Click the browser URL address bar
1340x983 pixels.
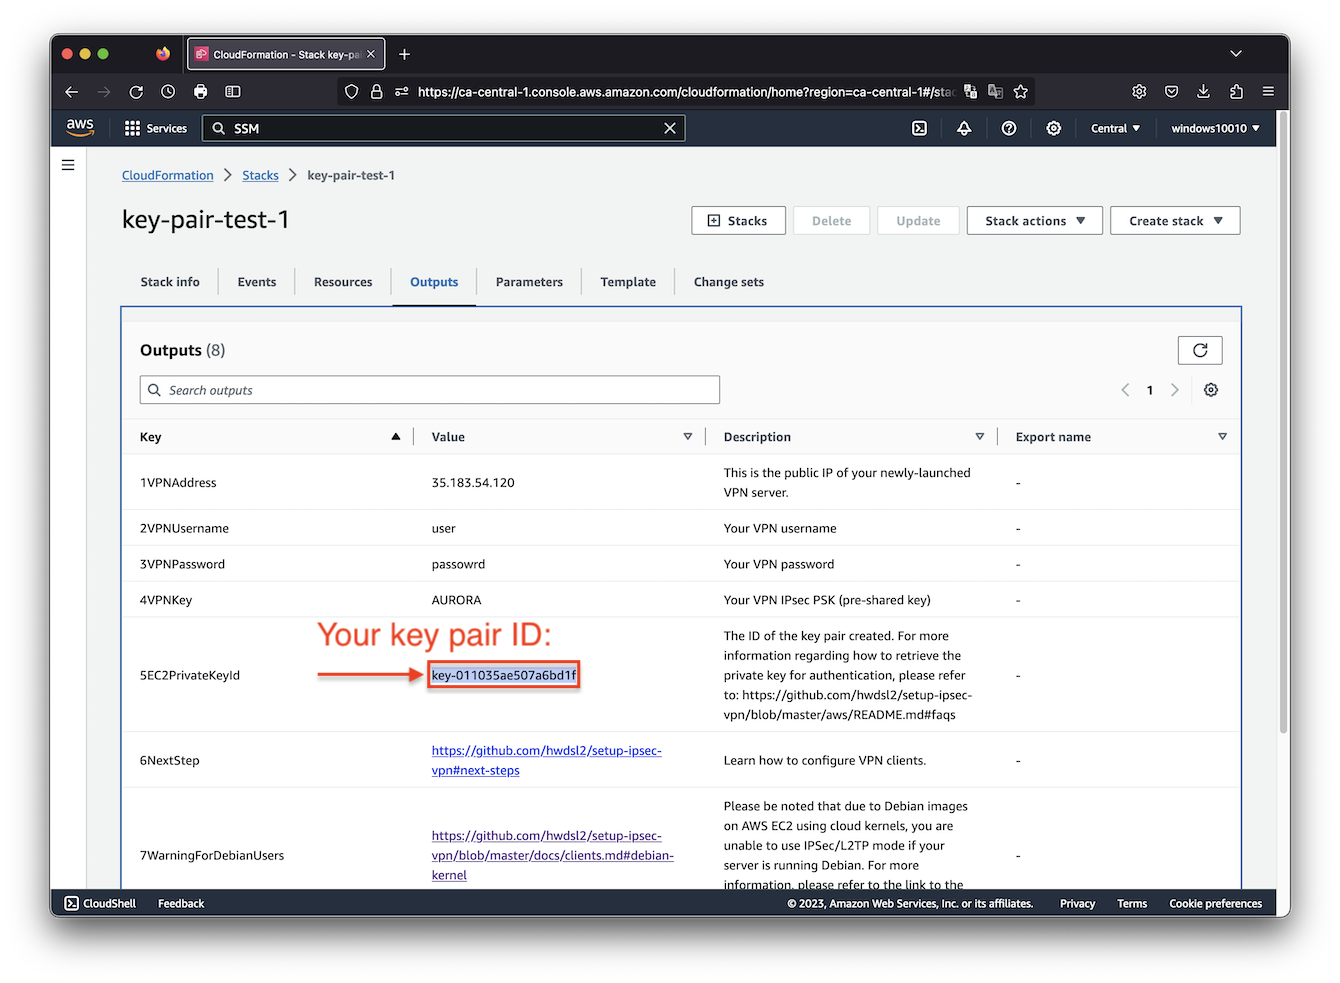[x=686, y=91]
